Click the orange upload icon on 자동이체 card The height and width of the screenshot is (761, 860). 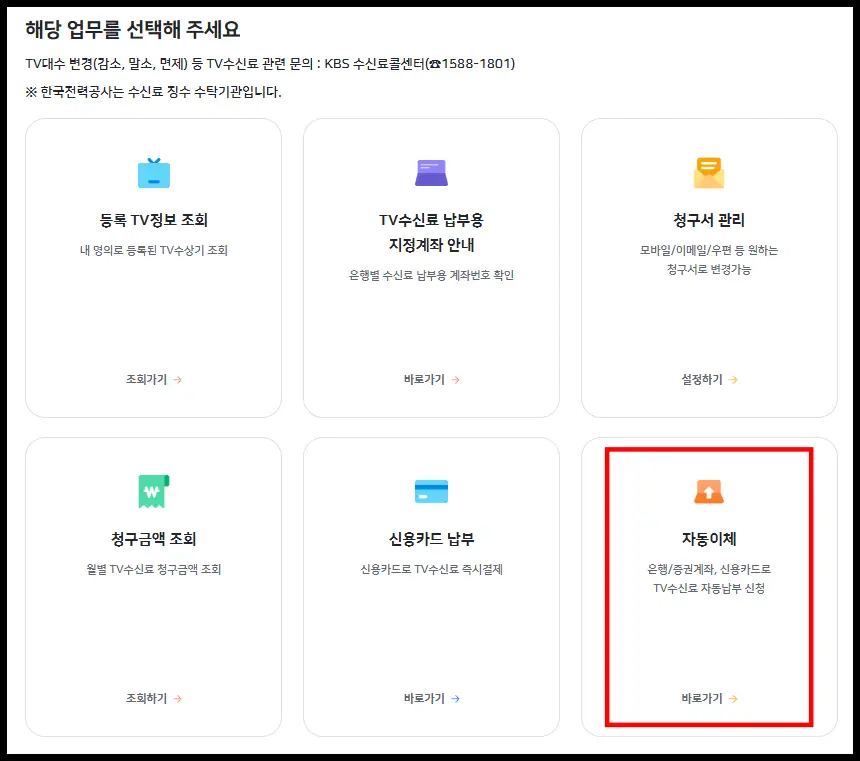(x=708, y=491)
